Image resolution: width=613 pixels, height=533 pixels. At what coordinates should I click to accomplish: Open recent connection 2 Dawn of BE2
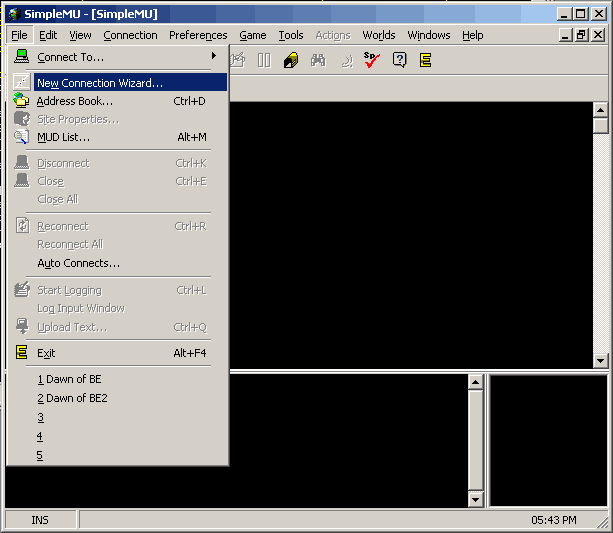(x=117, y=398)
